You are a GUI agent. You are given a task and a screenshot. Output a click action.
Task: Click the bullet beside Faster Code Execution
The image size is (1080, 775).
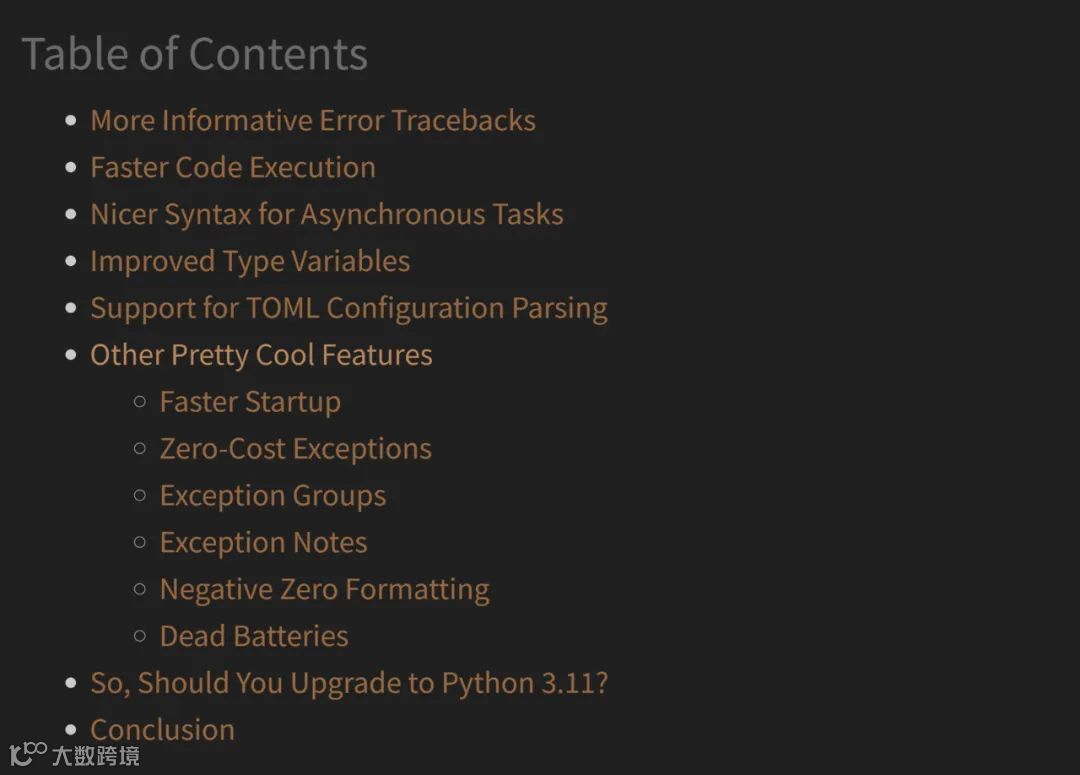click(x=71, y=168)
